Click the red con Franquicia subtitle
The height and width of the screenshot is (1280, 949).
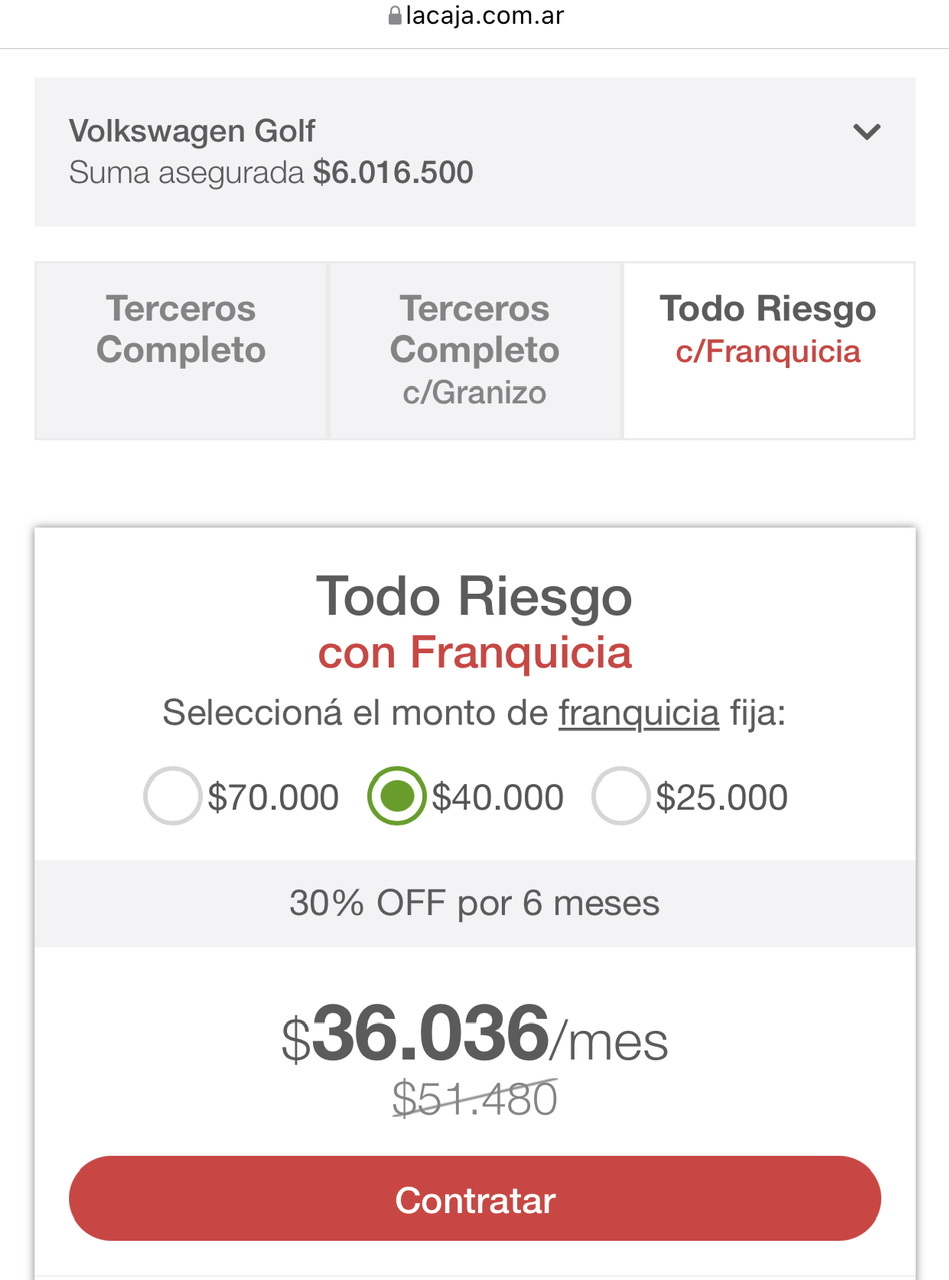pos(475,653)
